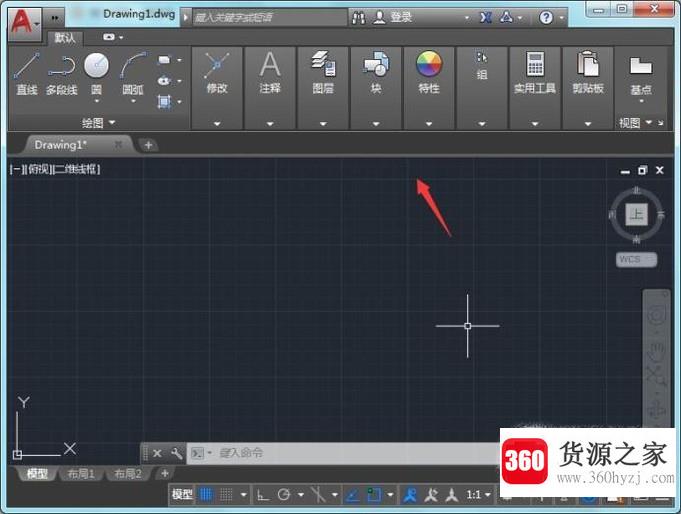
Task: Switch to the Layout1 (布局1) tab
Action: coord(81,474)
